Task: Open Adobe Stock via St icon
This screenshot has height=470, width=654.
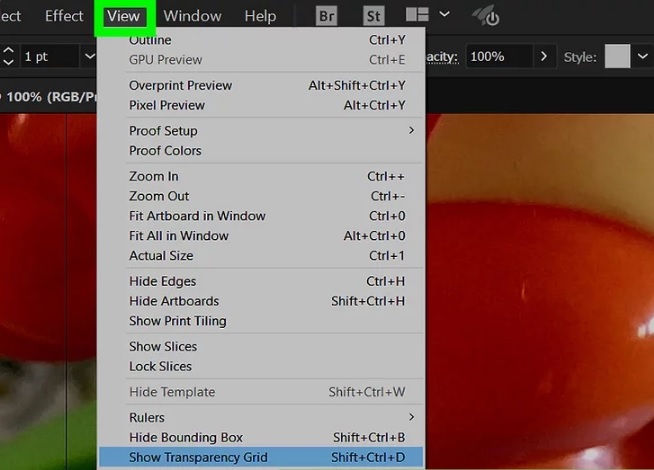Action: [373, 16]
